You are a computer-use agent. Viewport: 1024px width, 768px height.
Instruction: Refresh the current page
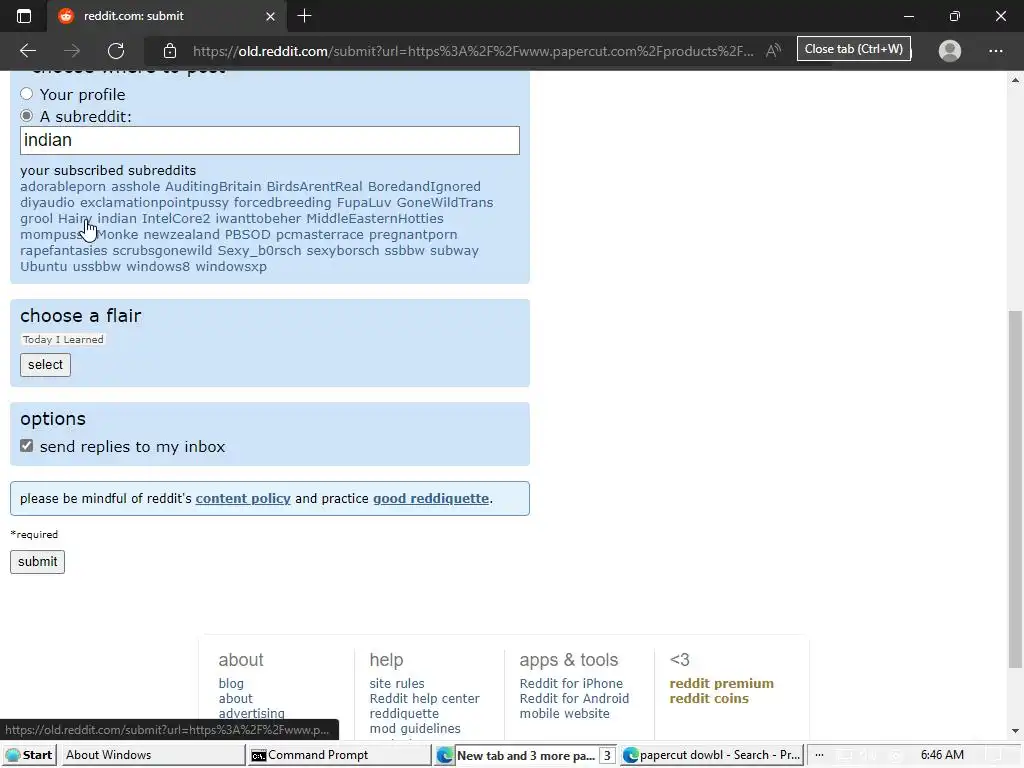(116, 51)
